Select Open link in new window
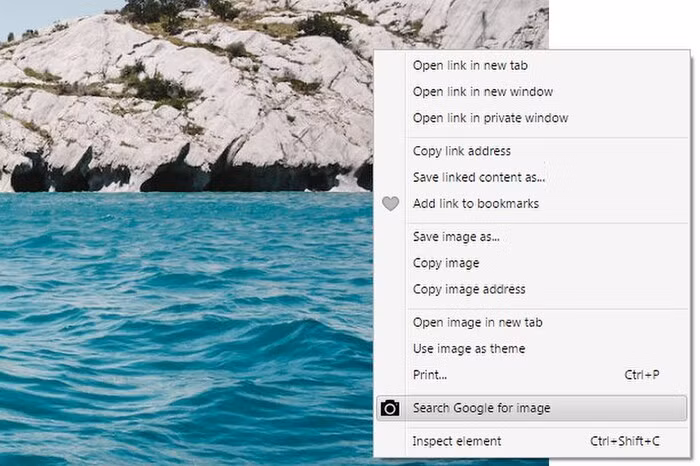The image size is (700, 466). (482, 92)
